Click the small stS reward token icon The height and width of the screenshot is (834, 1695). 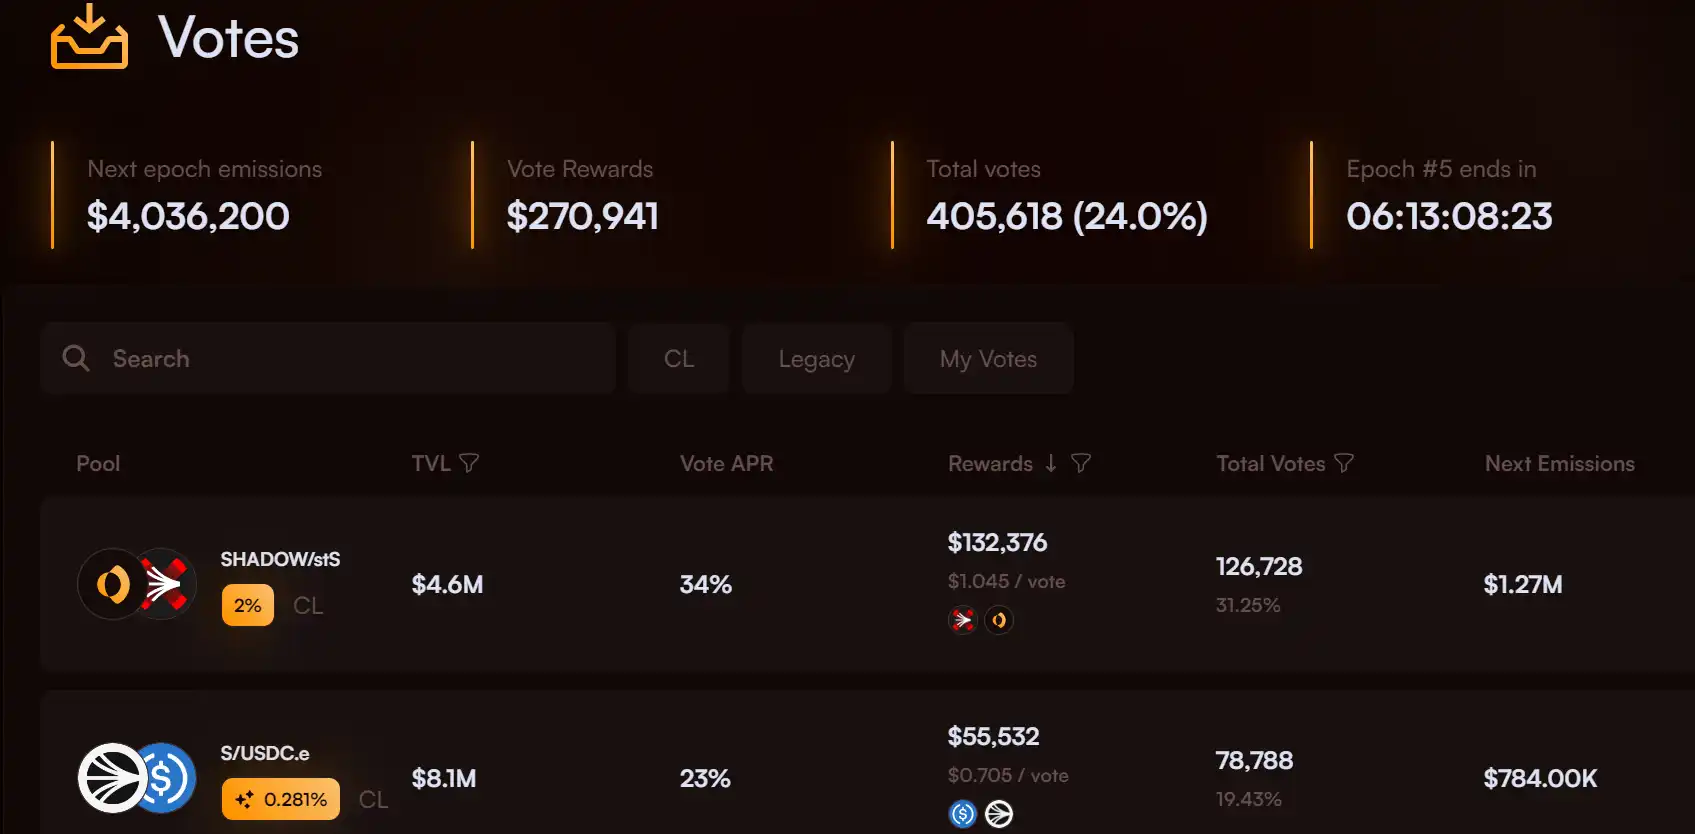point(963,620)
